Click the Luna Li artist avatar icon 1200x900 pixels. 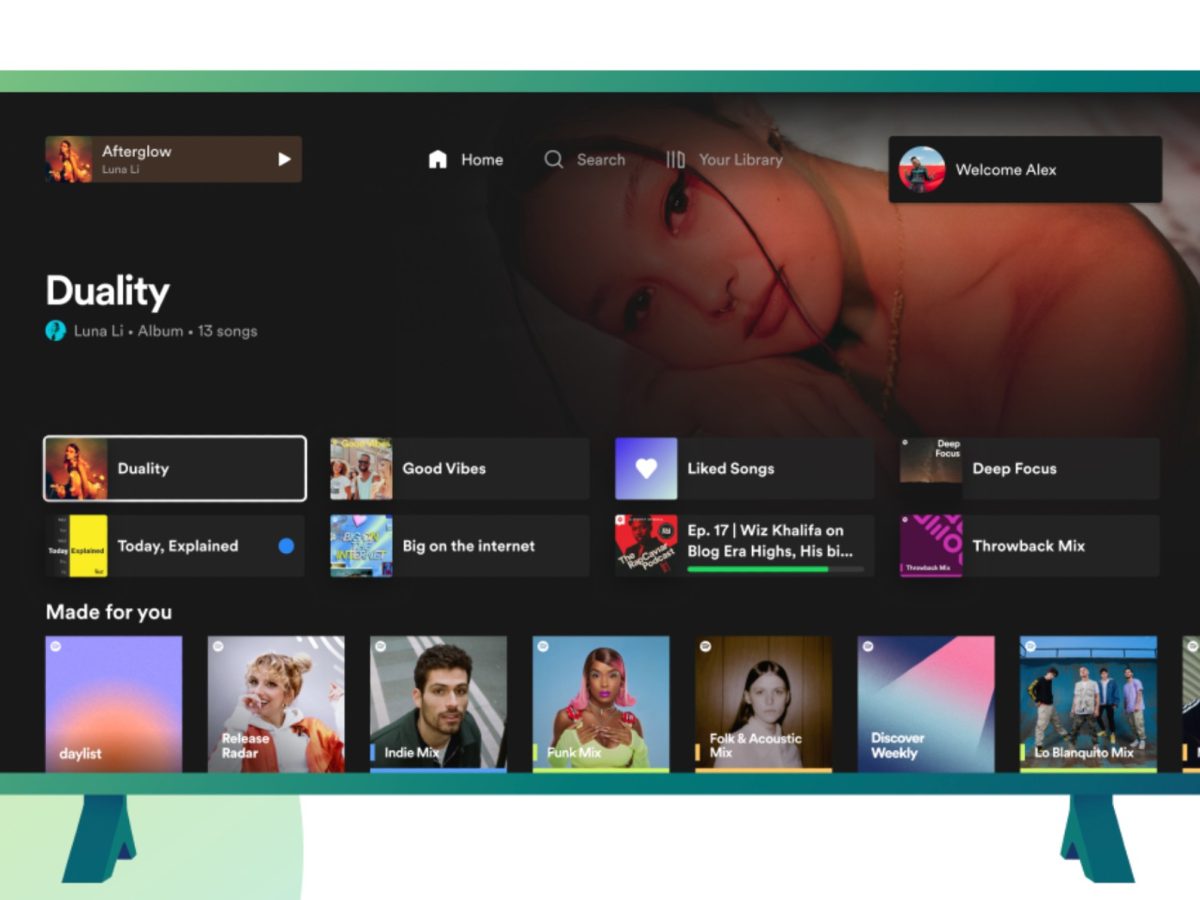pyautogui.click(x=55, y=330)
